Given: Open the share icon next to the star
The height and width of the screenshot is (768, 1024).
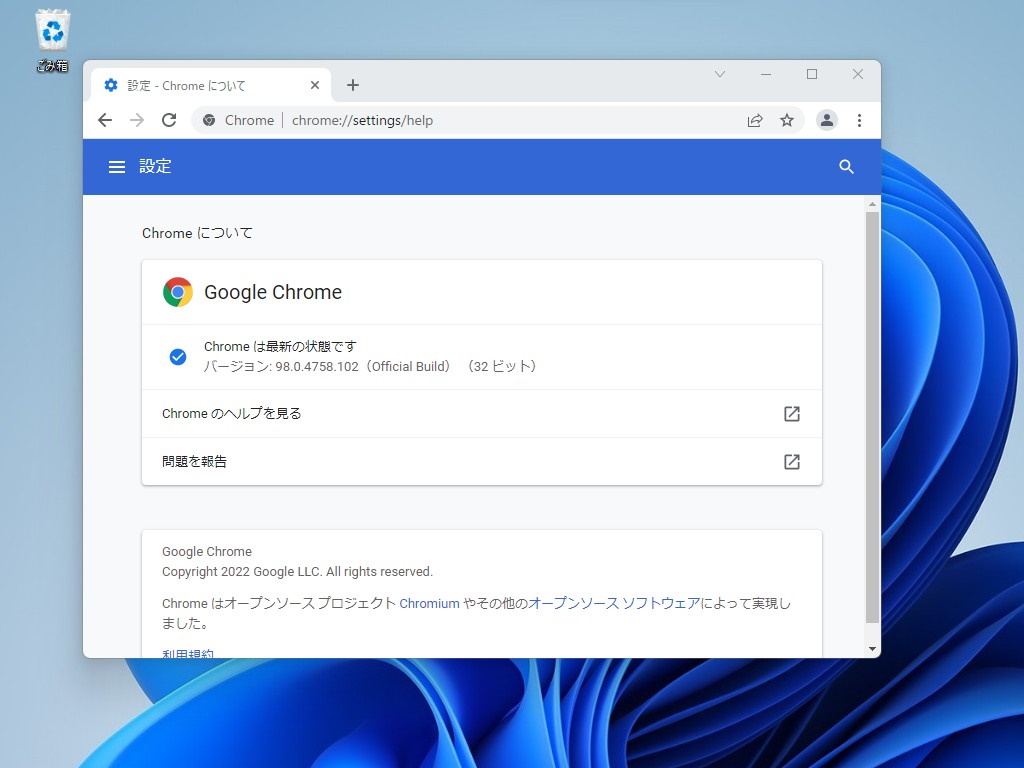Looking at the screenshot, I should pos(755,119).
